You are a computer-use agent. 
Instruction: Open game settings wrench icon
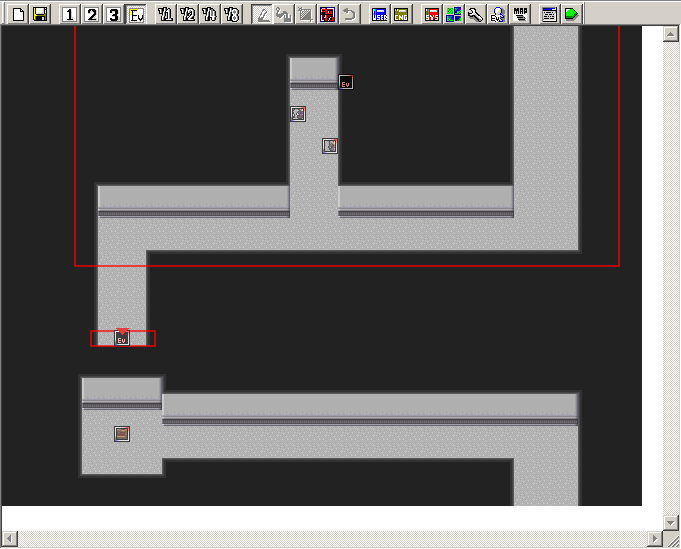click(x=476, y=14)
